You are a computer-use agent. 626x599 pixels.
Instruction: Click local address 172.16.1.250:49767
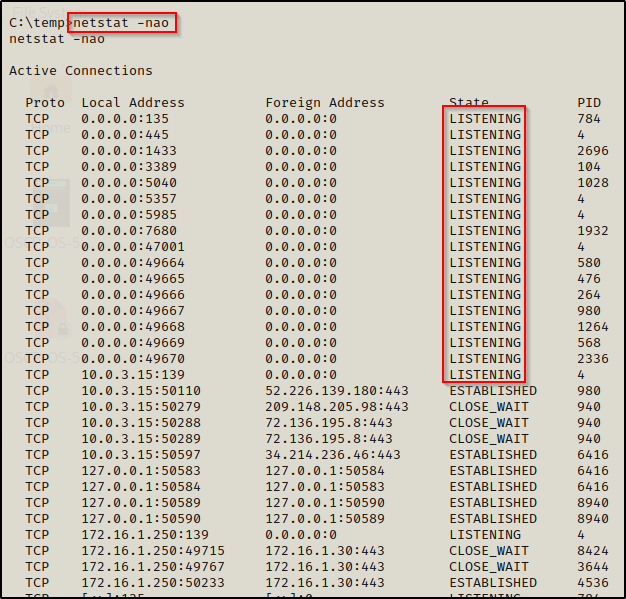tap(153, 566)
